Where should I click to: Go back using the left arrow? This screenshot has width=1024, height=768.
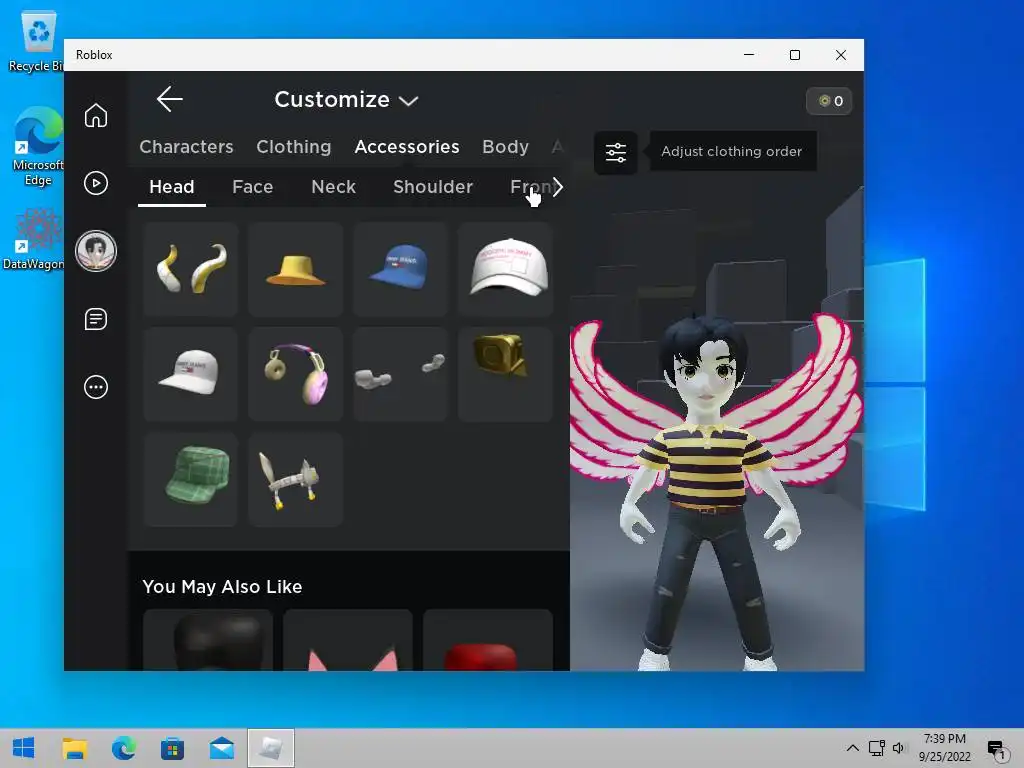[170, 99]
